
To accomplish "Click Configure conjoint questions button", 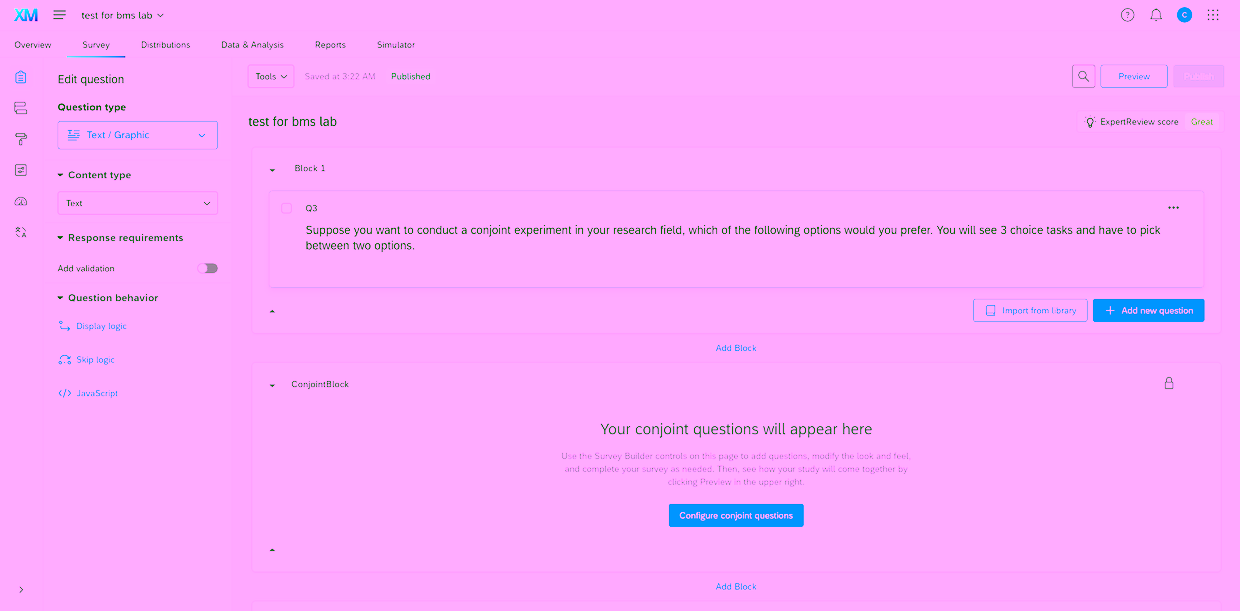I will pos(736,515).
